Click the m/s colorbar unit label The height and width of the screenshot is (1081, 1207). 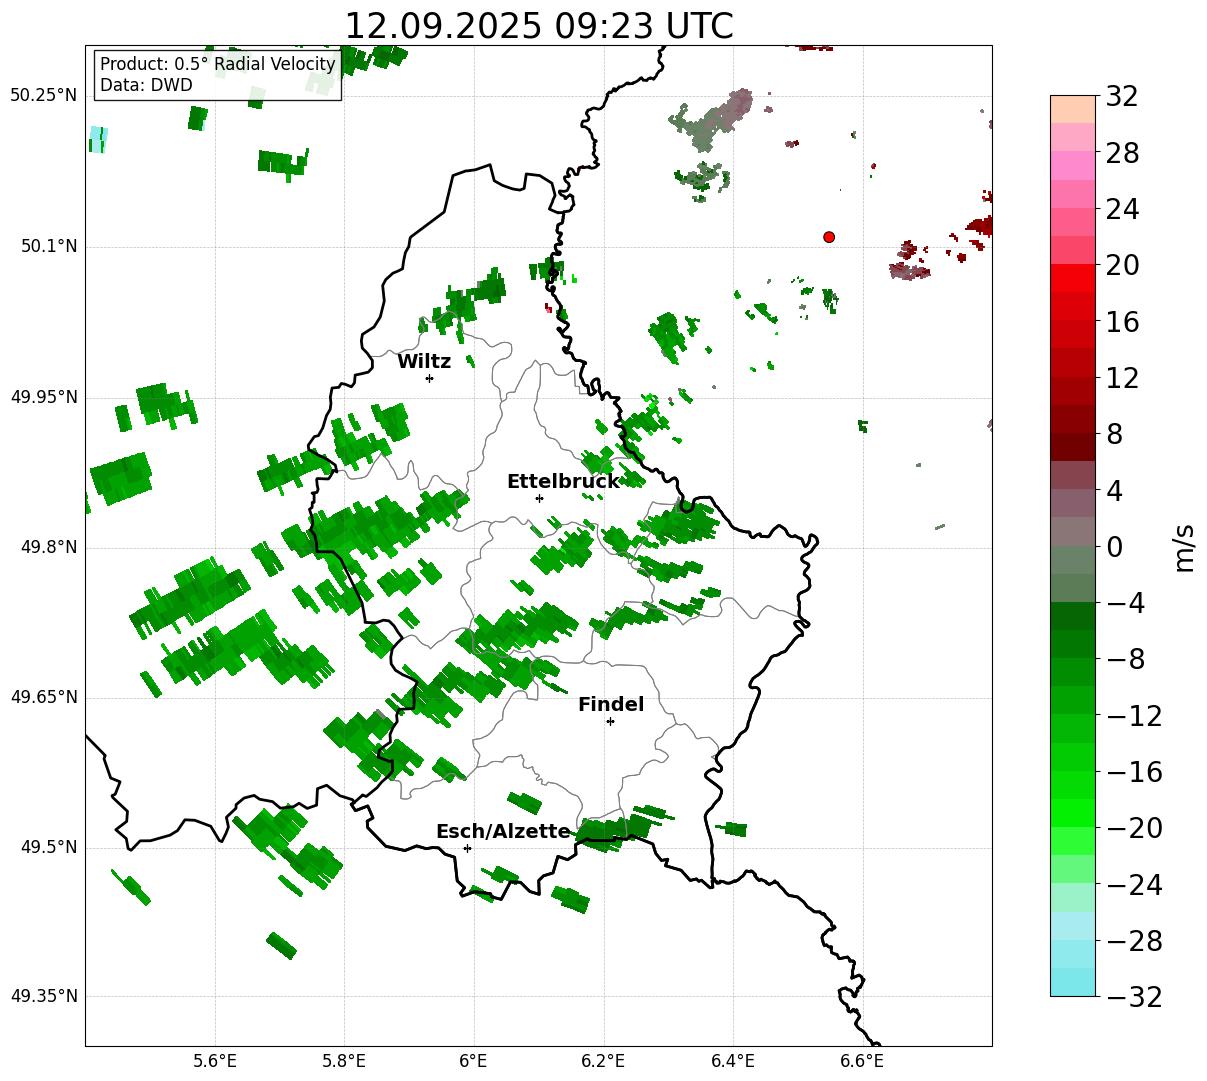click(x=1184, y=547)
